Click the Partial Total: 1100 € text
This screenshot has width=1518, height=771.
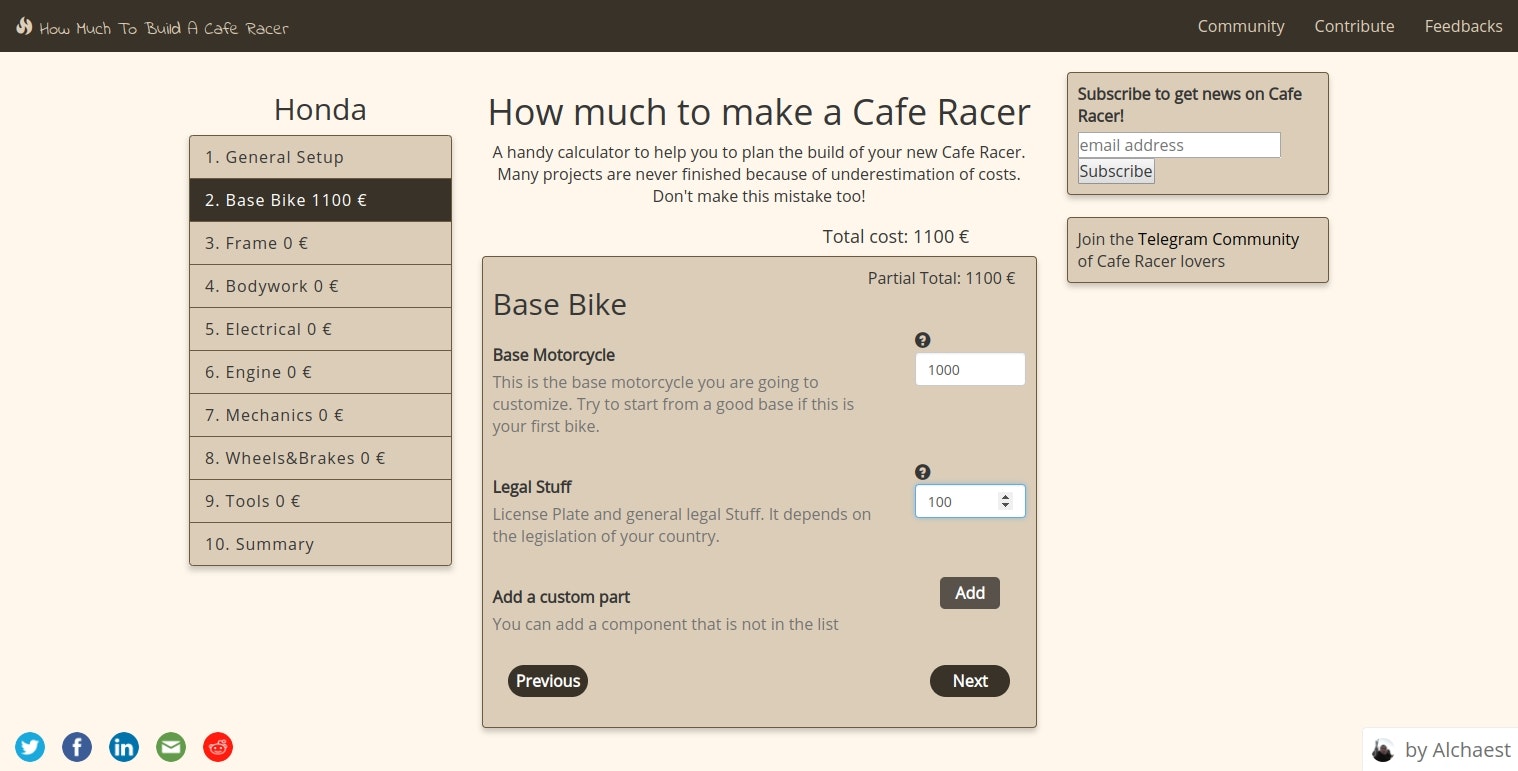941,278
